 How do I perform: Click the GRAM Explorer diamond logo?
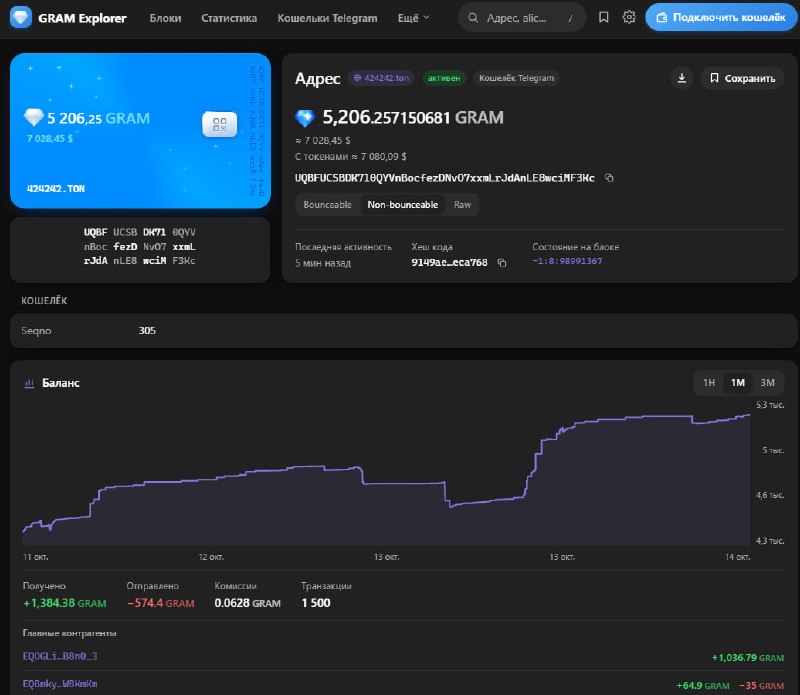pos(21,17)
